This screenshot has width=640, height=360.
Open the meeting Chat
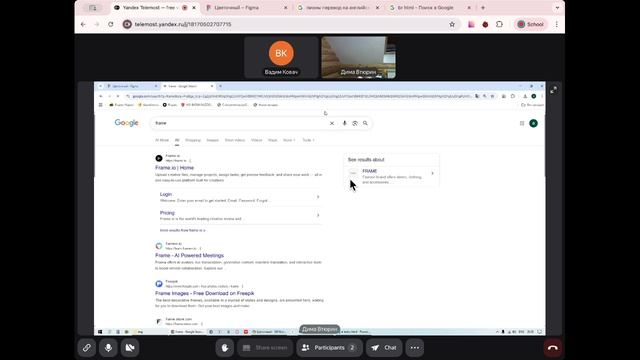click(x=384, y=348)
